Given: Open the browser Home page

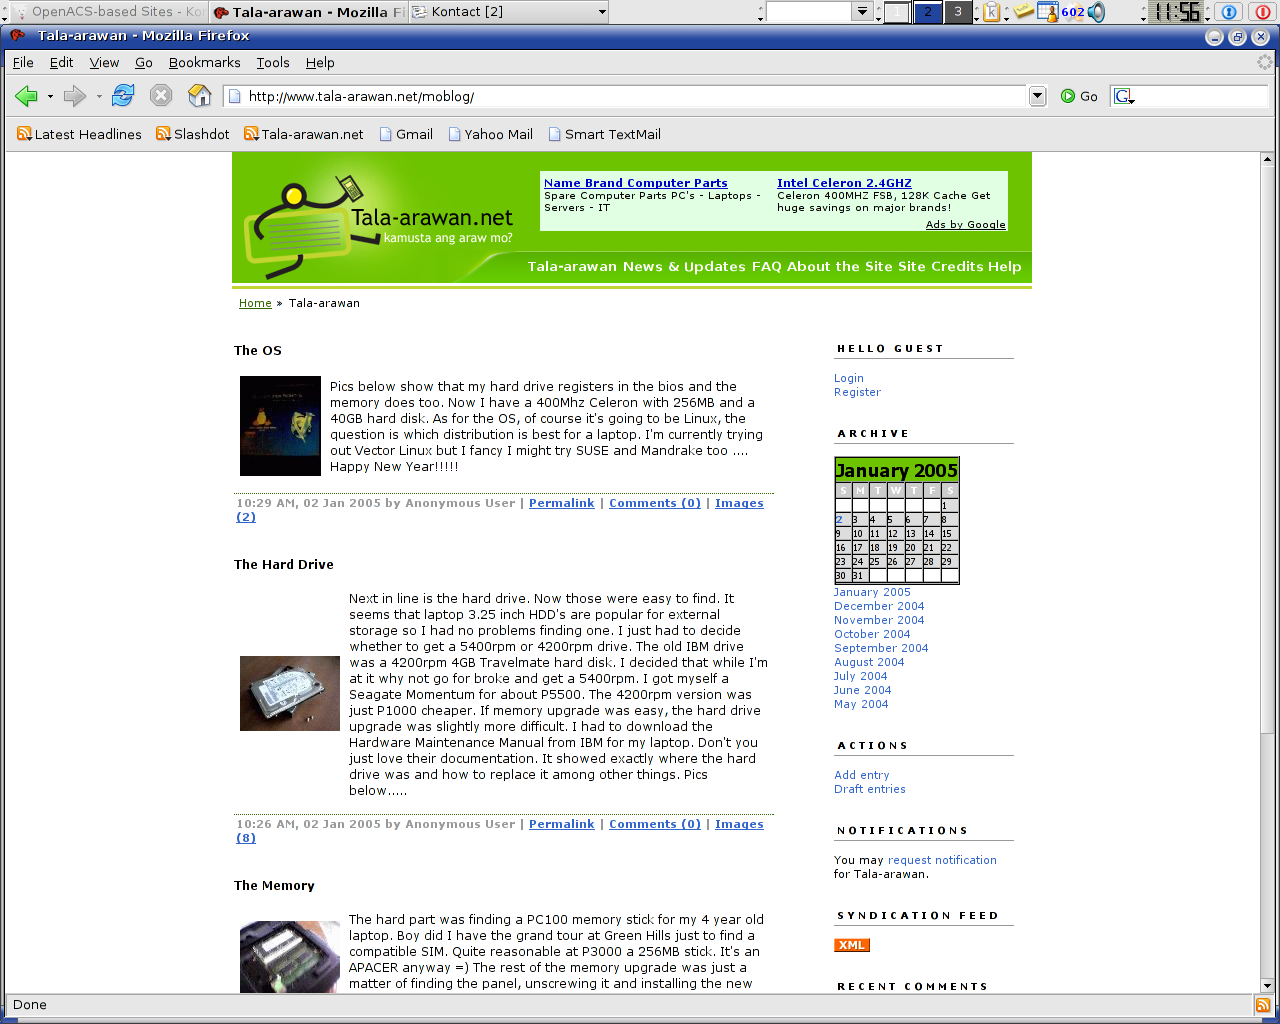Looking at the screenshot, I should tap(199, 96).
